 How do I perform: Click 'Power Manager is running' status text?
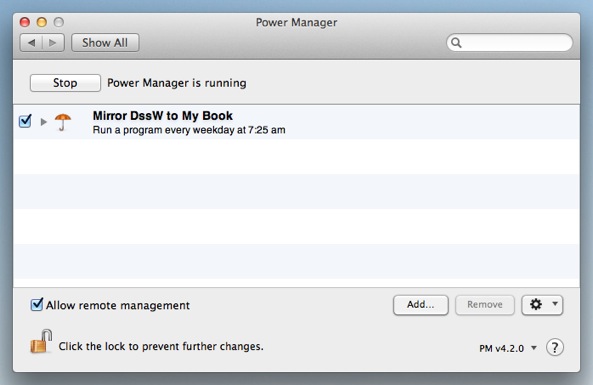tap(177, 83)
